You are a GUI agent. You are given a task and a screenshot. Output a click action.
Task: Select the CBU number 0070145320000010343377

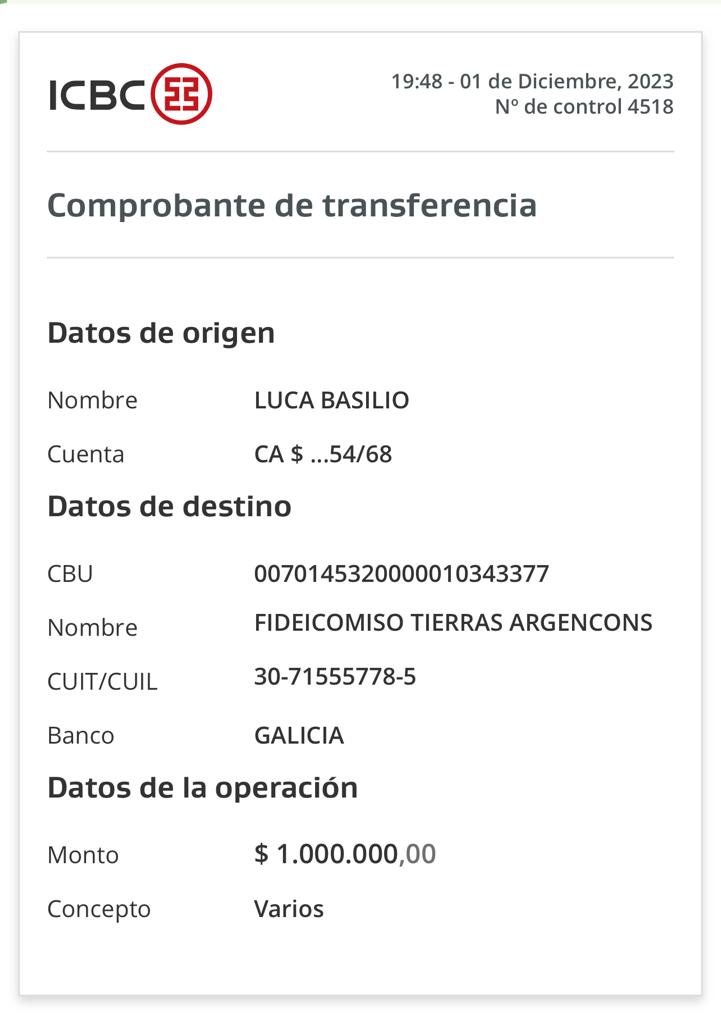point(402,574)
